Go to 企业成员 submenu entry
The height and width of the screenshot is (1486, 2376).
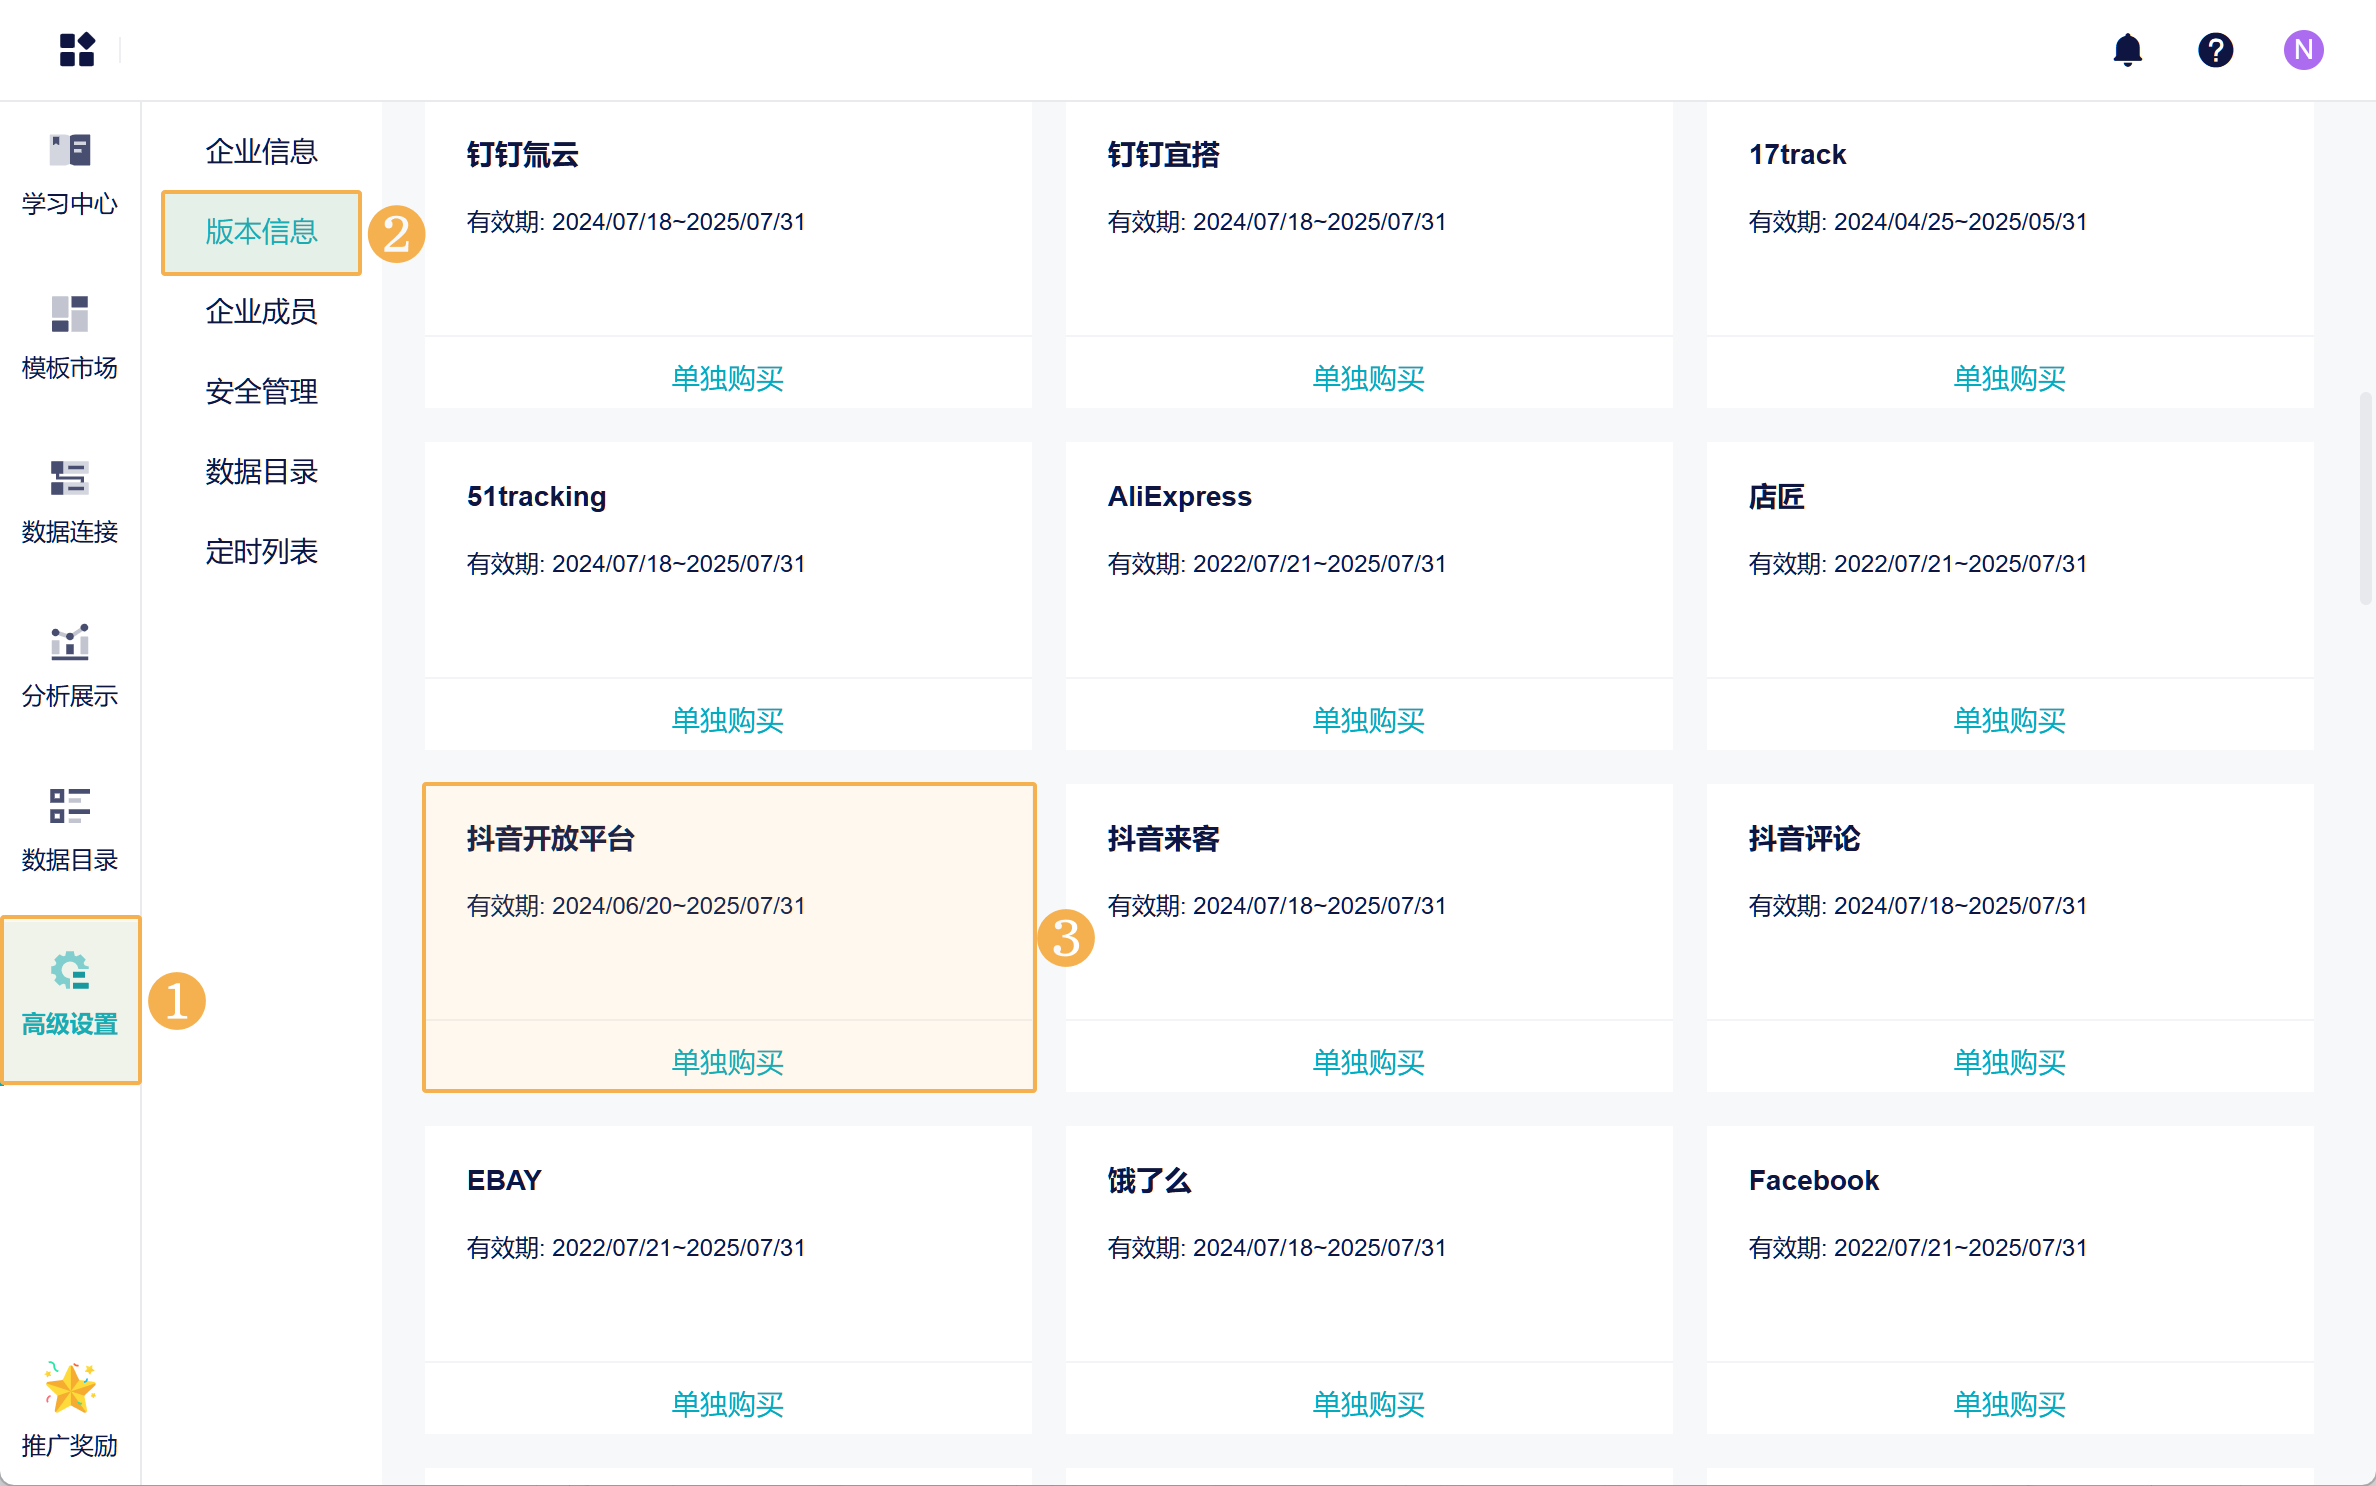261,312
